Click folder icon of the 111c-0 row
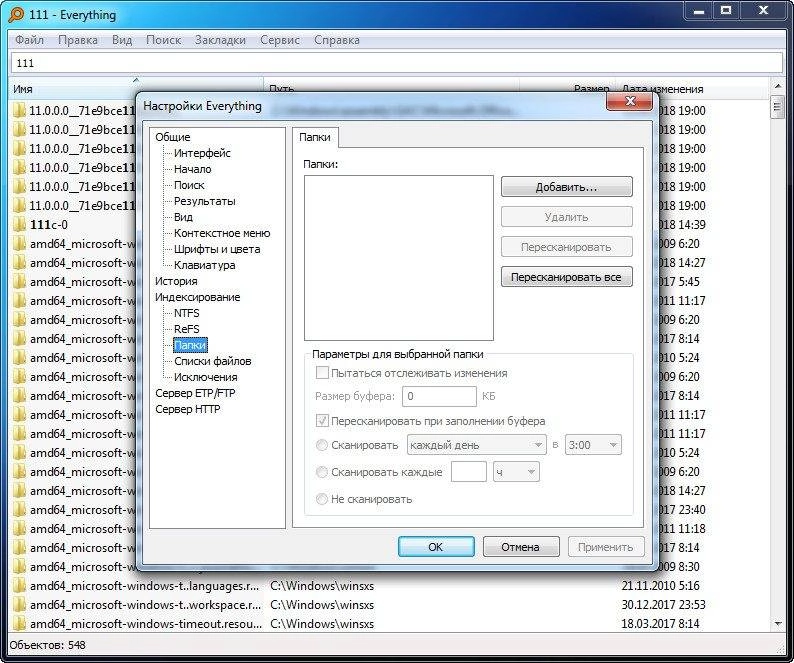This screenshot has width=794, height=663. click(x=19, y=224)
